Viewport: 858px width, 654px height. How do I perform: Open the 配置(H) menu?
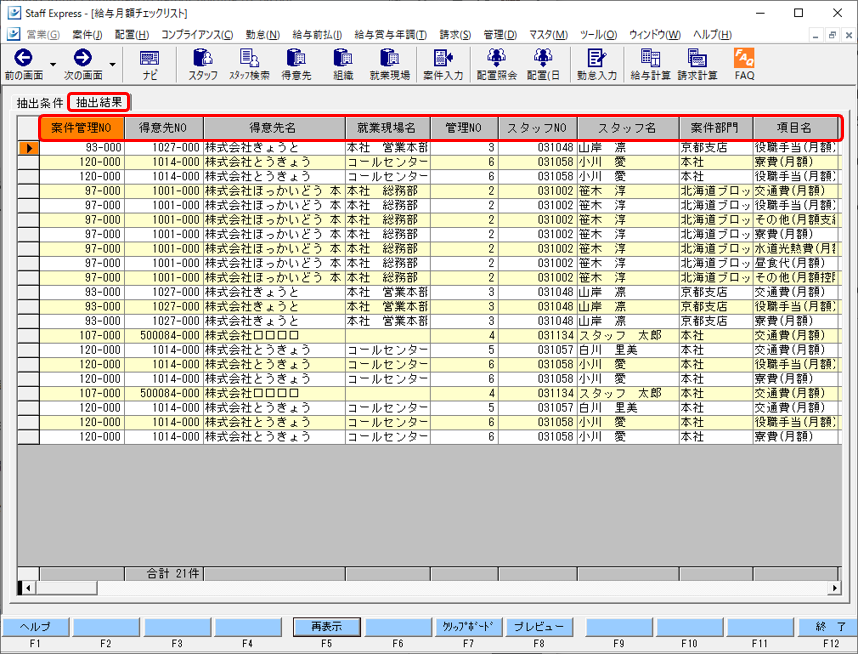coord(132,34)
